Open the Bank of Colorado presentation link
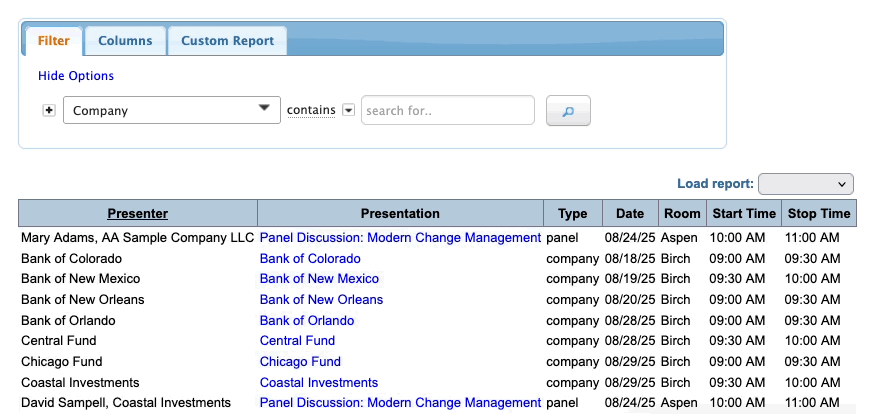 click(x=310, y=258)
